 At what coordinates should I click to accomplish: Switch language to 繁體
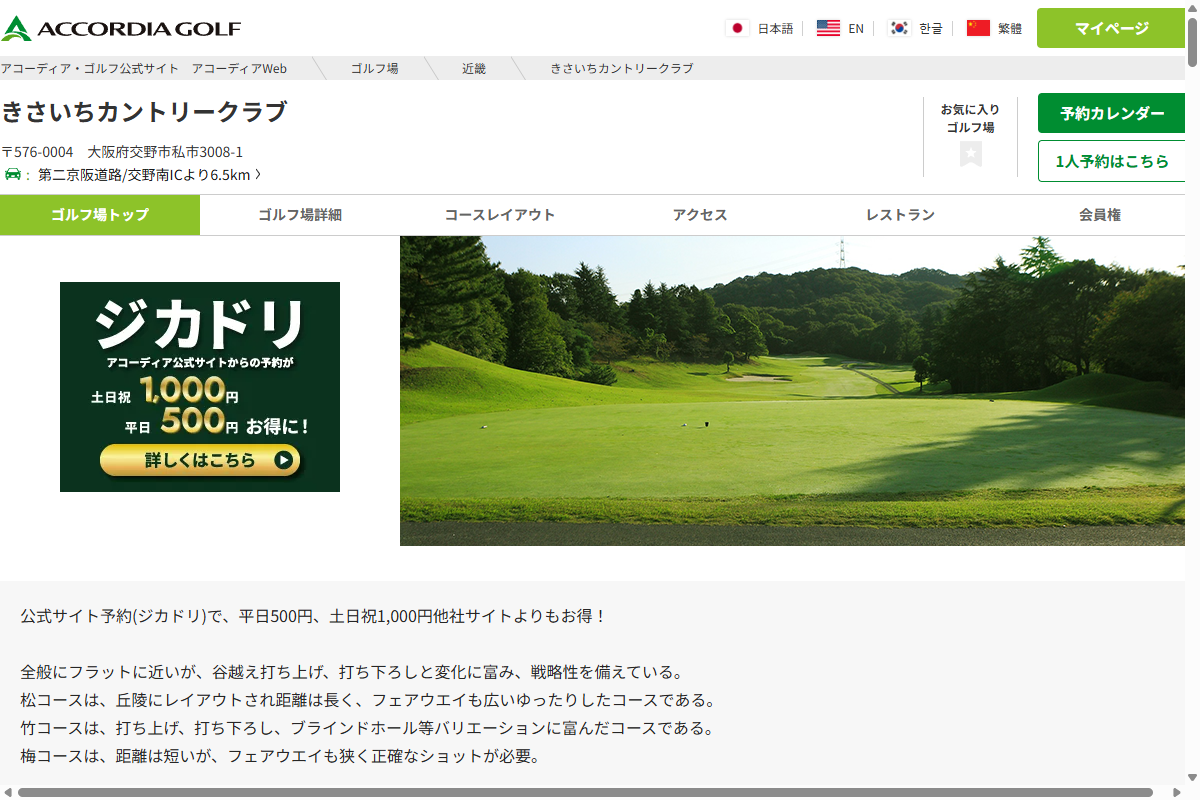point(1010,29)
